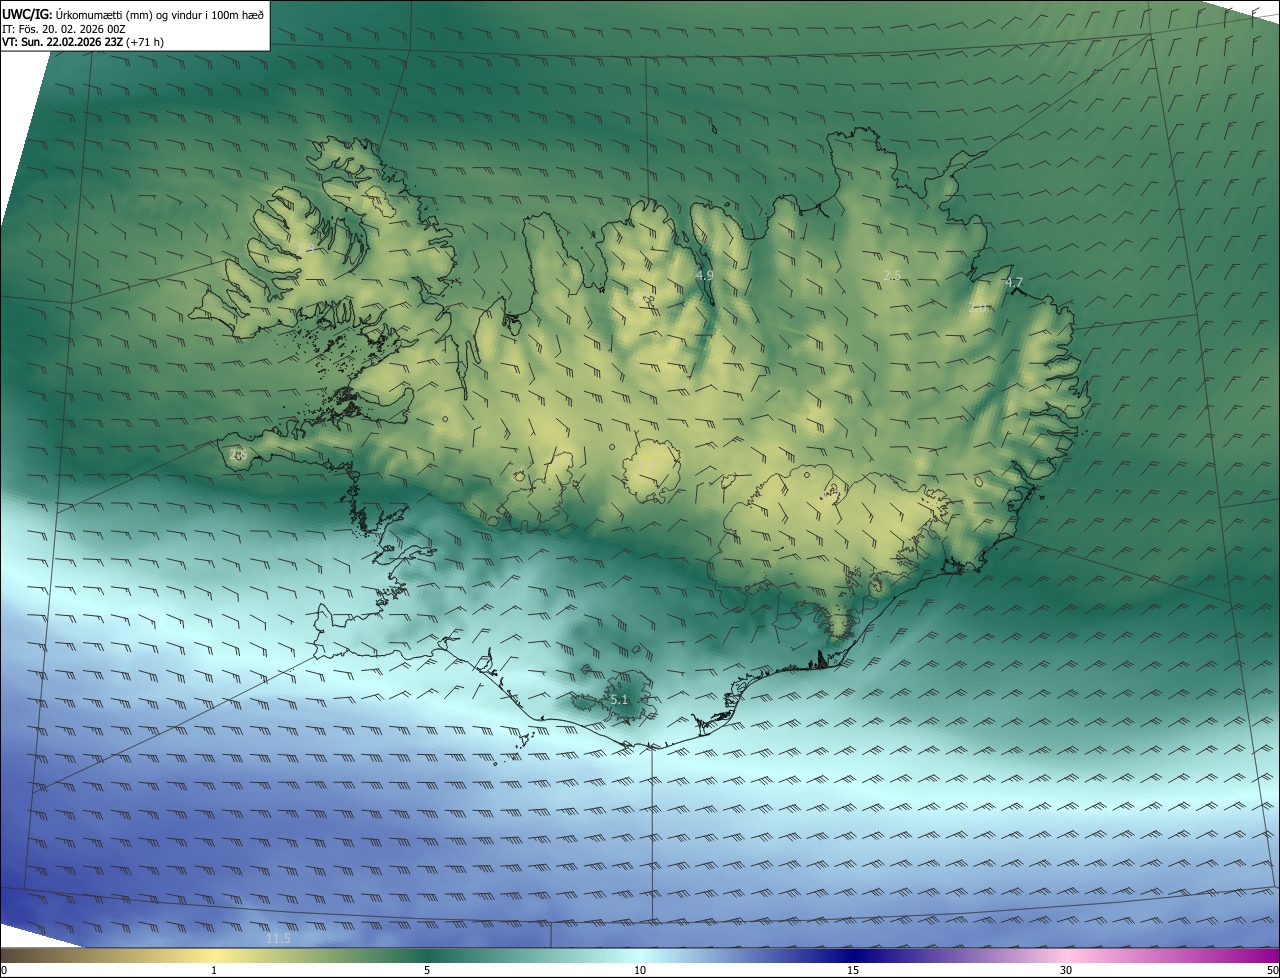Click the 2.6 value on western peninsula
This screenshot has width=1280, height=978.
coord(238,454)
